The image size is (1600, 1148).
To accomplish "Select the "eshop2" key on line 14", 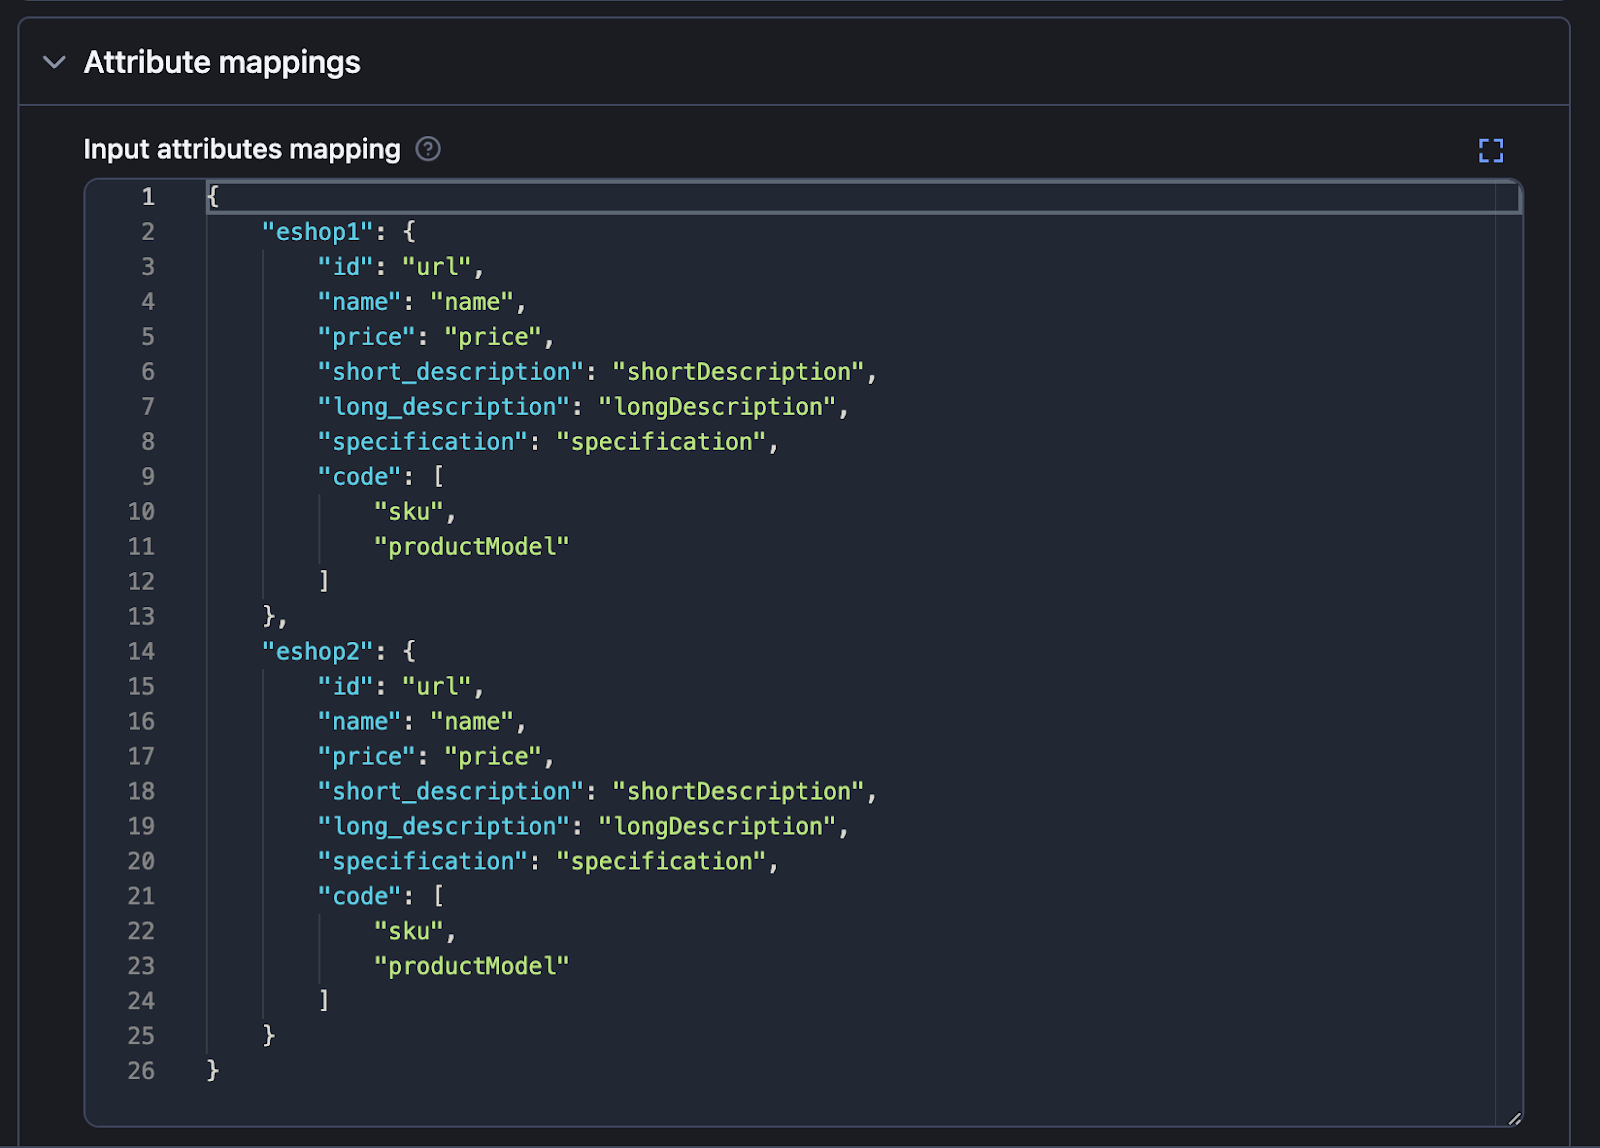I will [317, 651].
